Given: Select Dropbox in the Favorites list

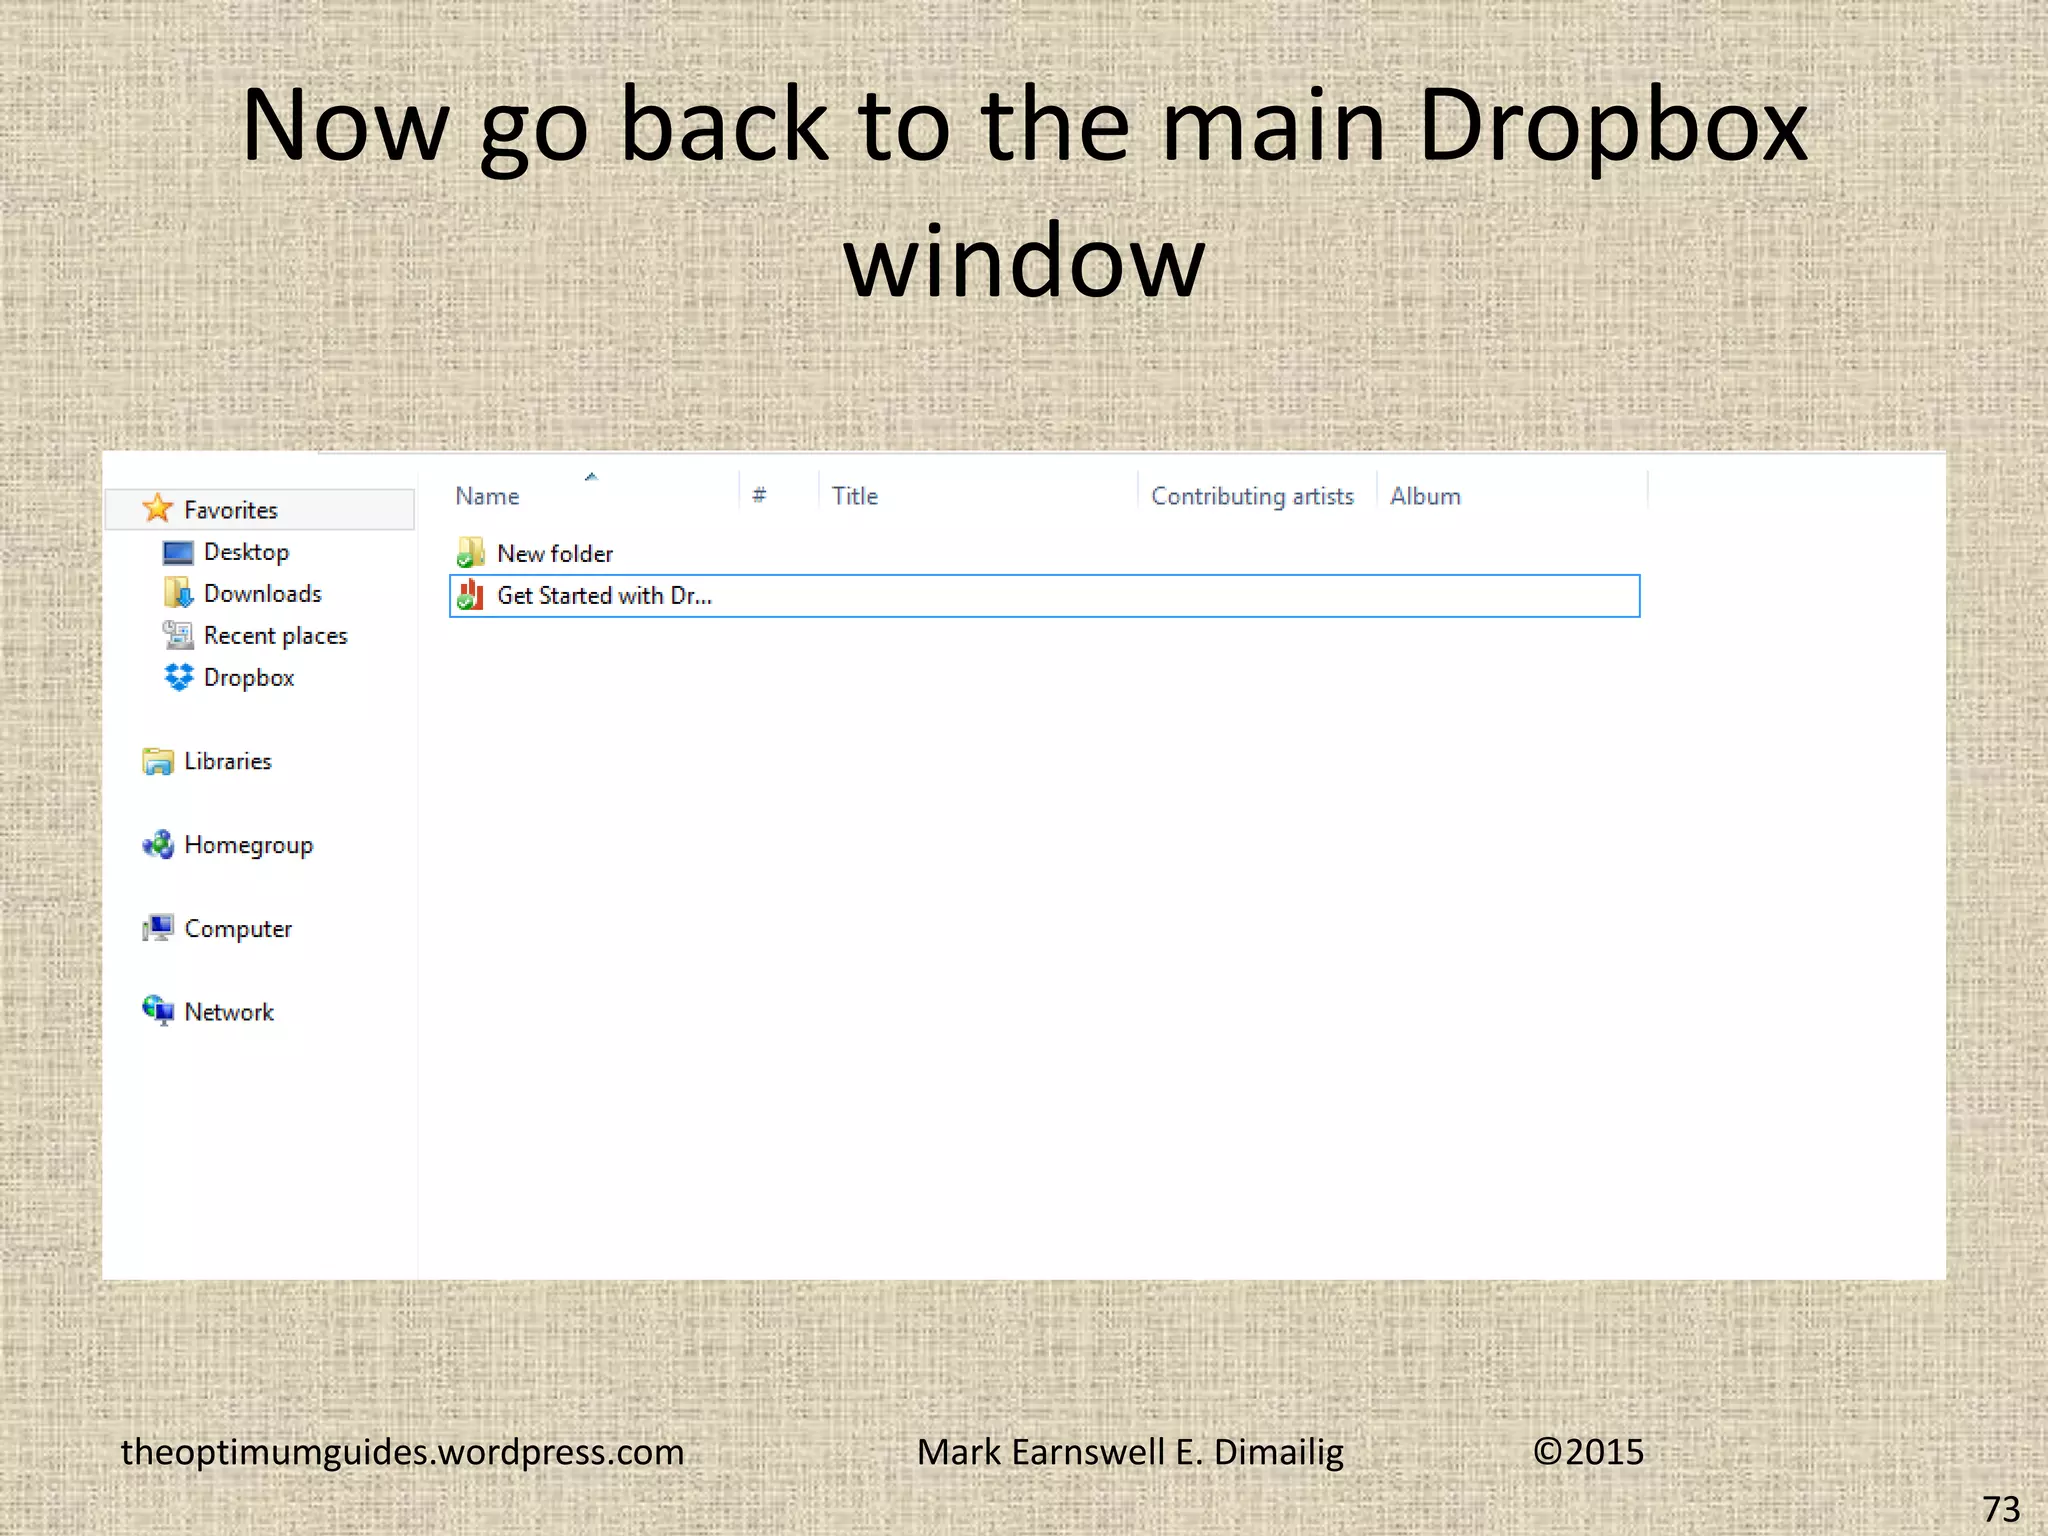Looking at the screenshot, I should 249,678.
